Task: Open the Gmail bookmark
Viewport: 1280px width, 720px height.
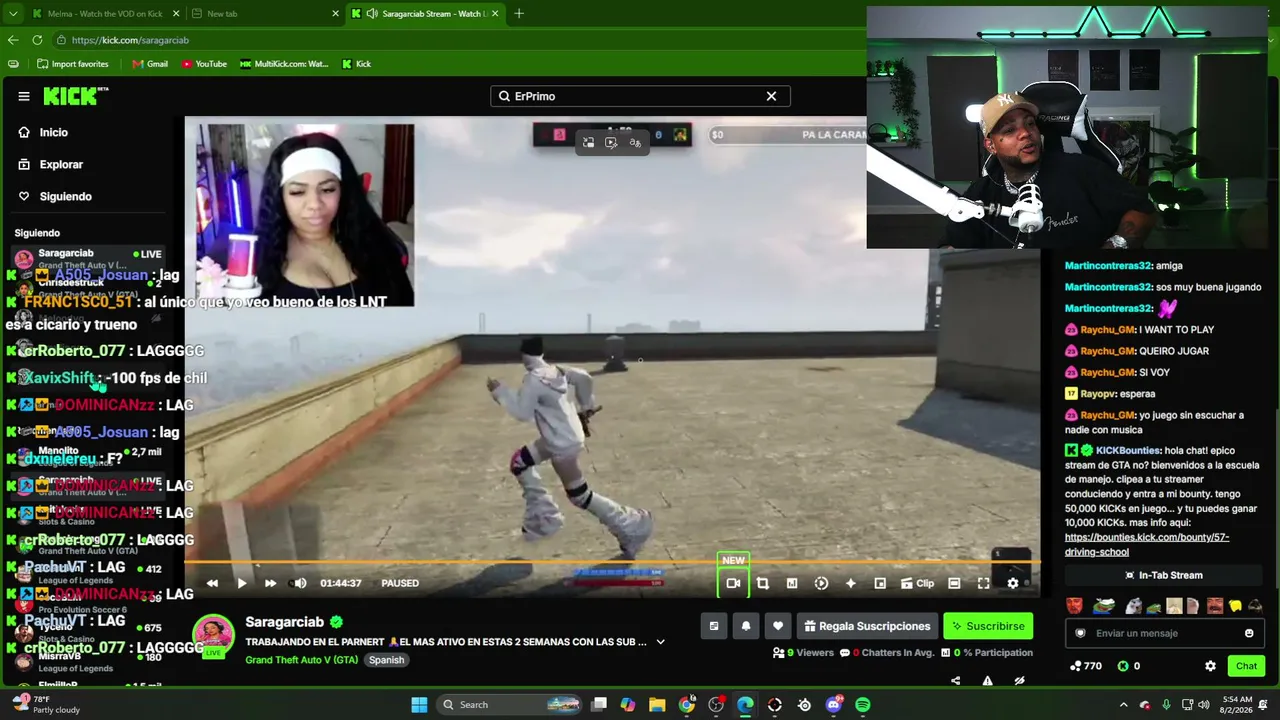Action: (150, 64)
